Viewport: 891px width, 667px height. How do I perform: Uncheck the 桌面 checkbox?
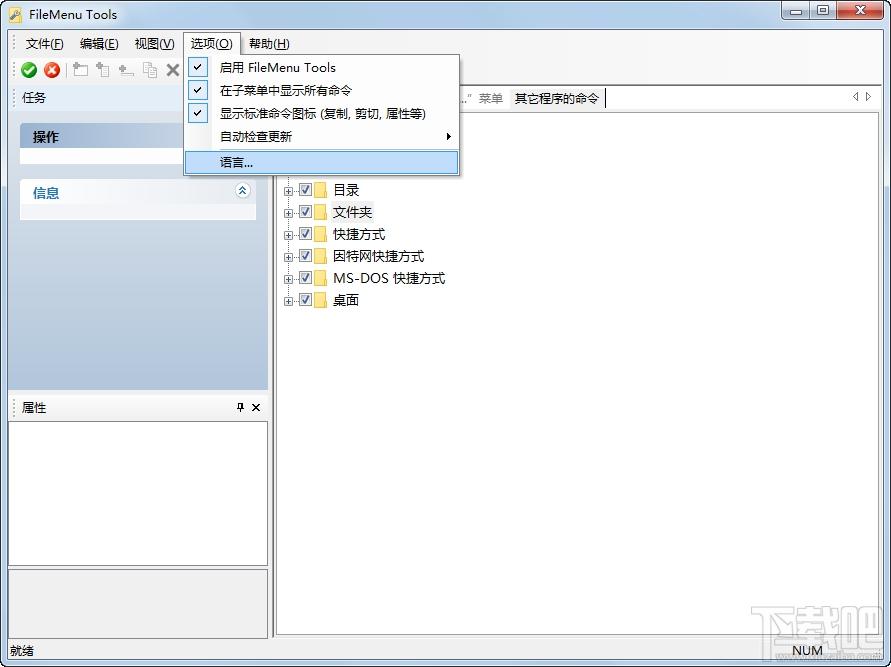click(305, 299)
